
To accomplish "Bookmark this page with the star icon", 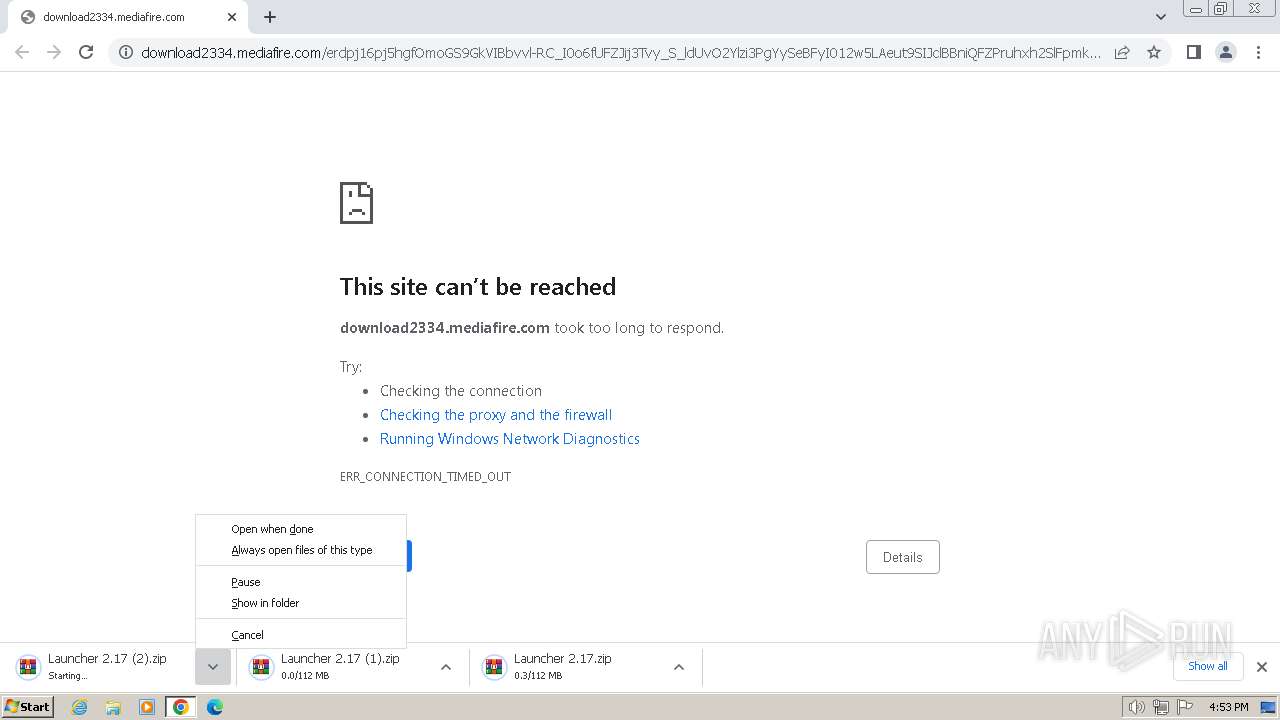I will (1154, 53).
